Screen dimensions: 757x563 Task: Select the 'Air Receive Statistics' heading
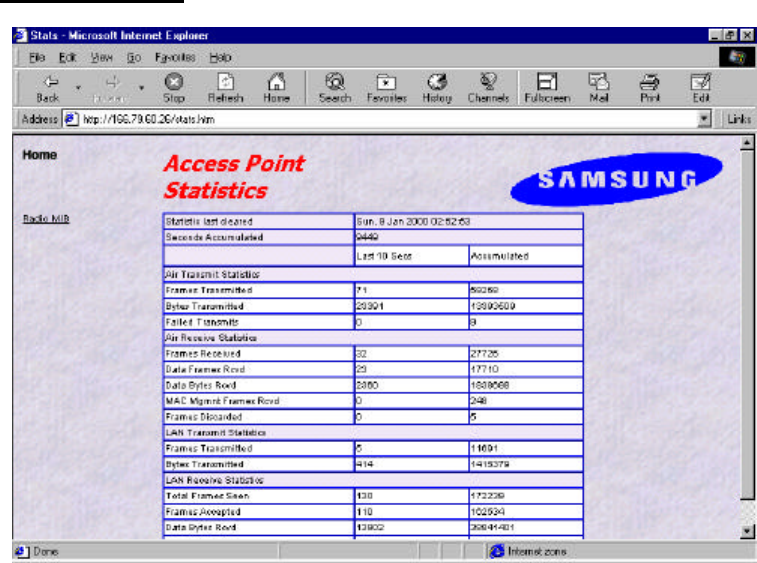tap(210, 338)
